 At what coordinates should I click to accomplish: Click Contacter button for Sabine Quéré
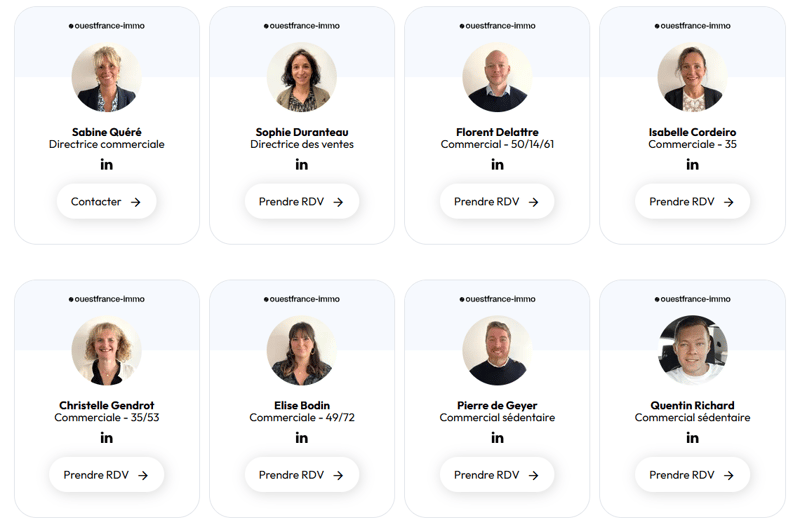pos(106,202)
